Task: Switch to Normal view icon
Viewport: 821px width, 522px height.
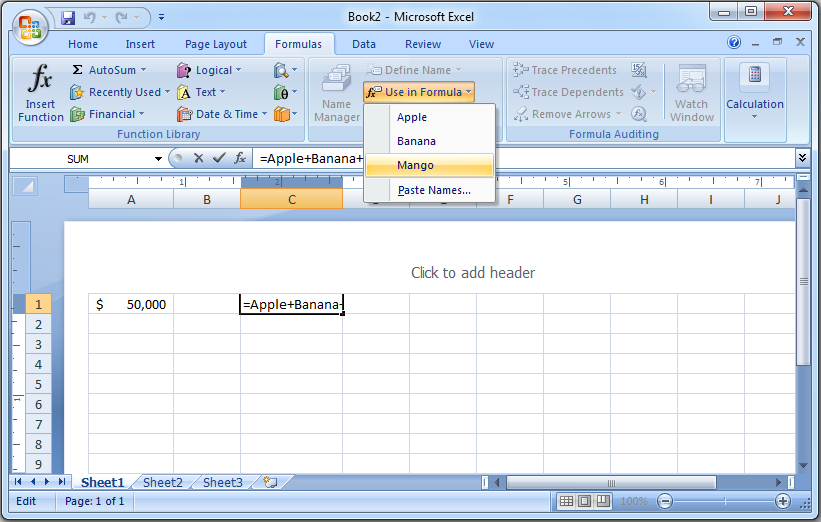Action: pyautogui.click(x=566, y=501)
